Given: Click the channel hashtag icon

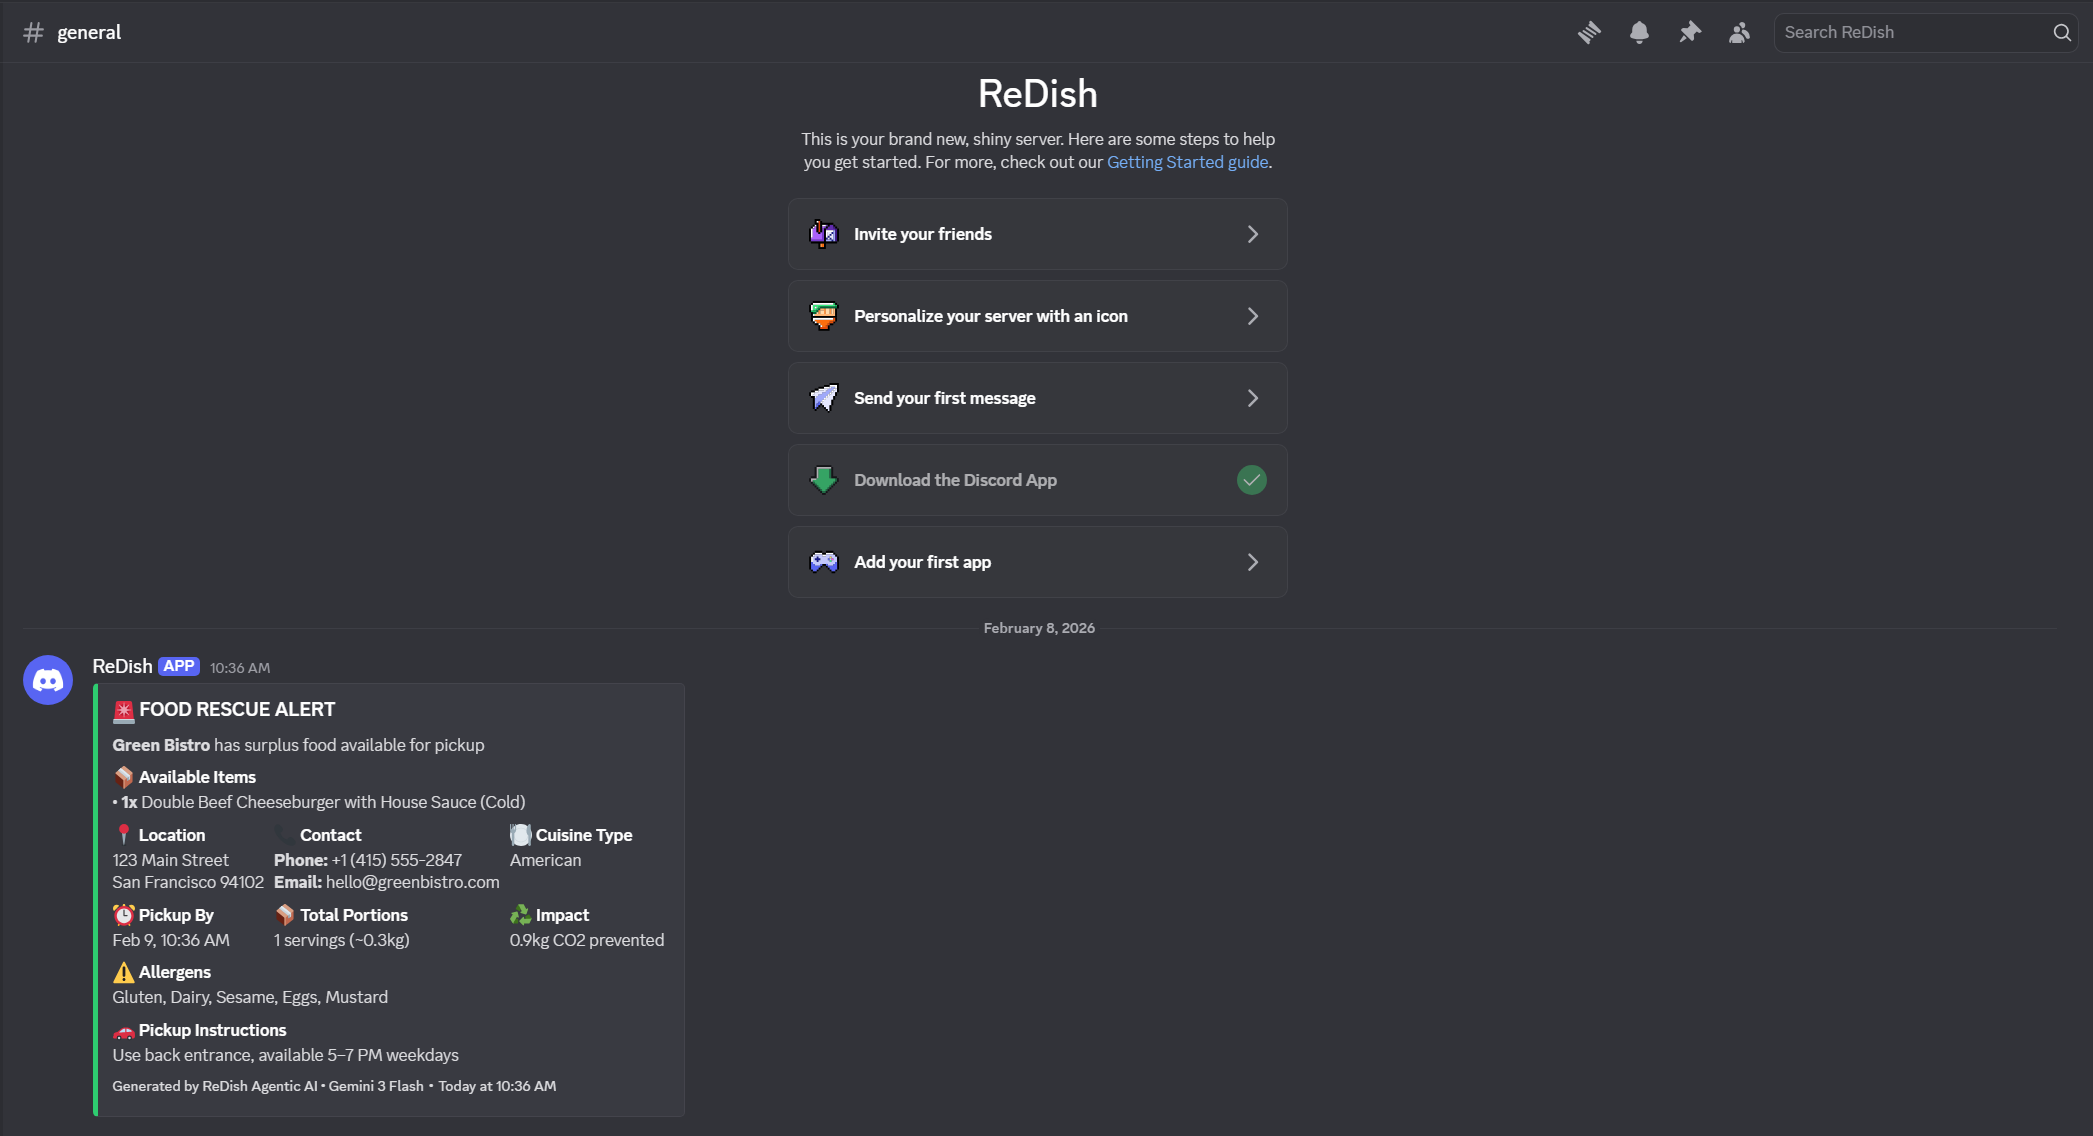Looking at the screenshot, I should tap(33, 32).
